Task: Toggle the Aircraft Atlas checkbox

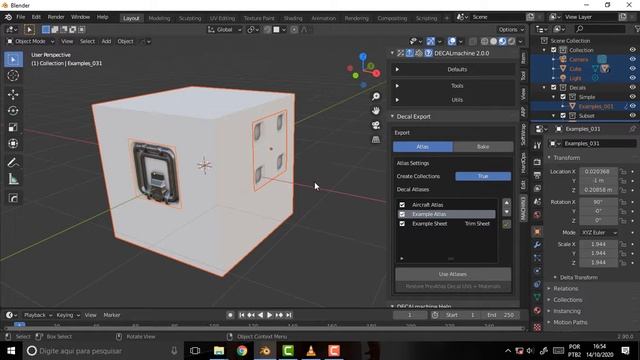Action: click(x=402, y=204)
